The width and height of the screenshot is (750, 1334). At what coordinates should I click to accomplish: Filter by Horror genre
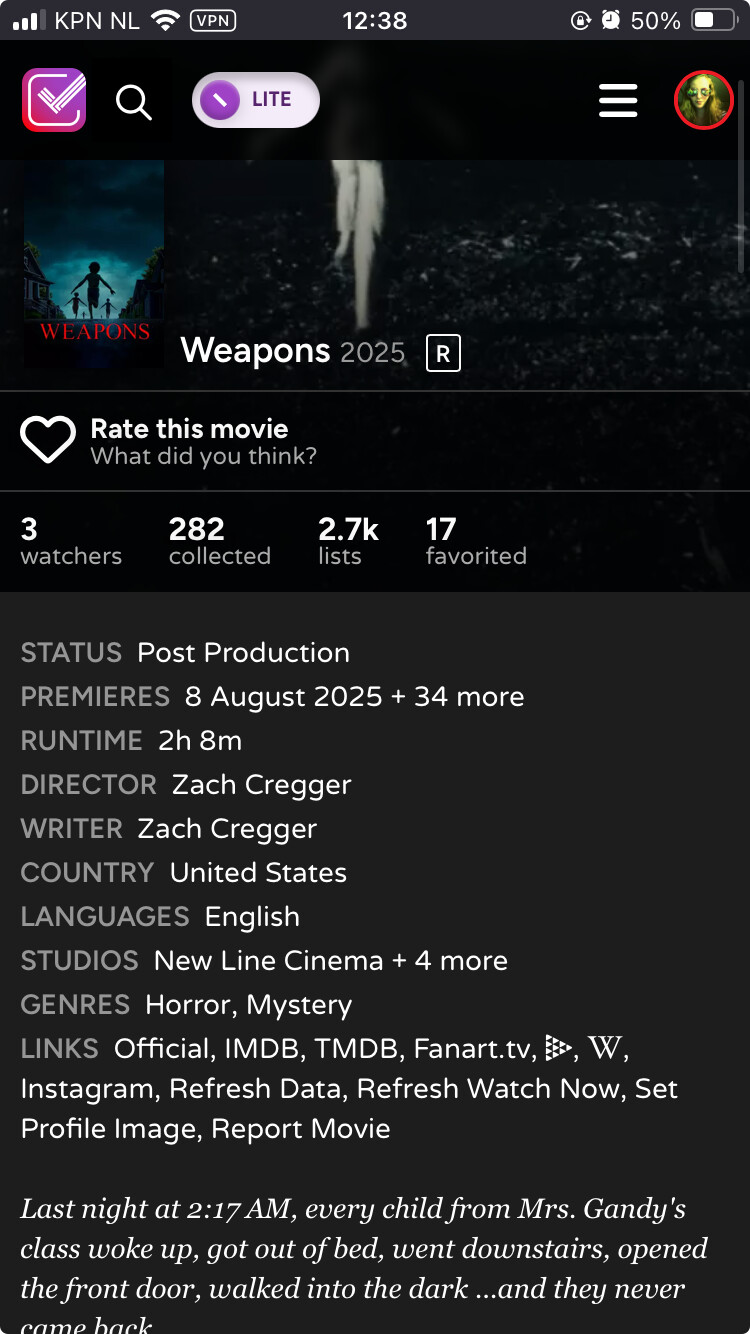point(188,1004)
